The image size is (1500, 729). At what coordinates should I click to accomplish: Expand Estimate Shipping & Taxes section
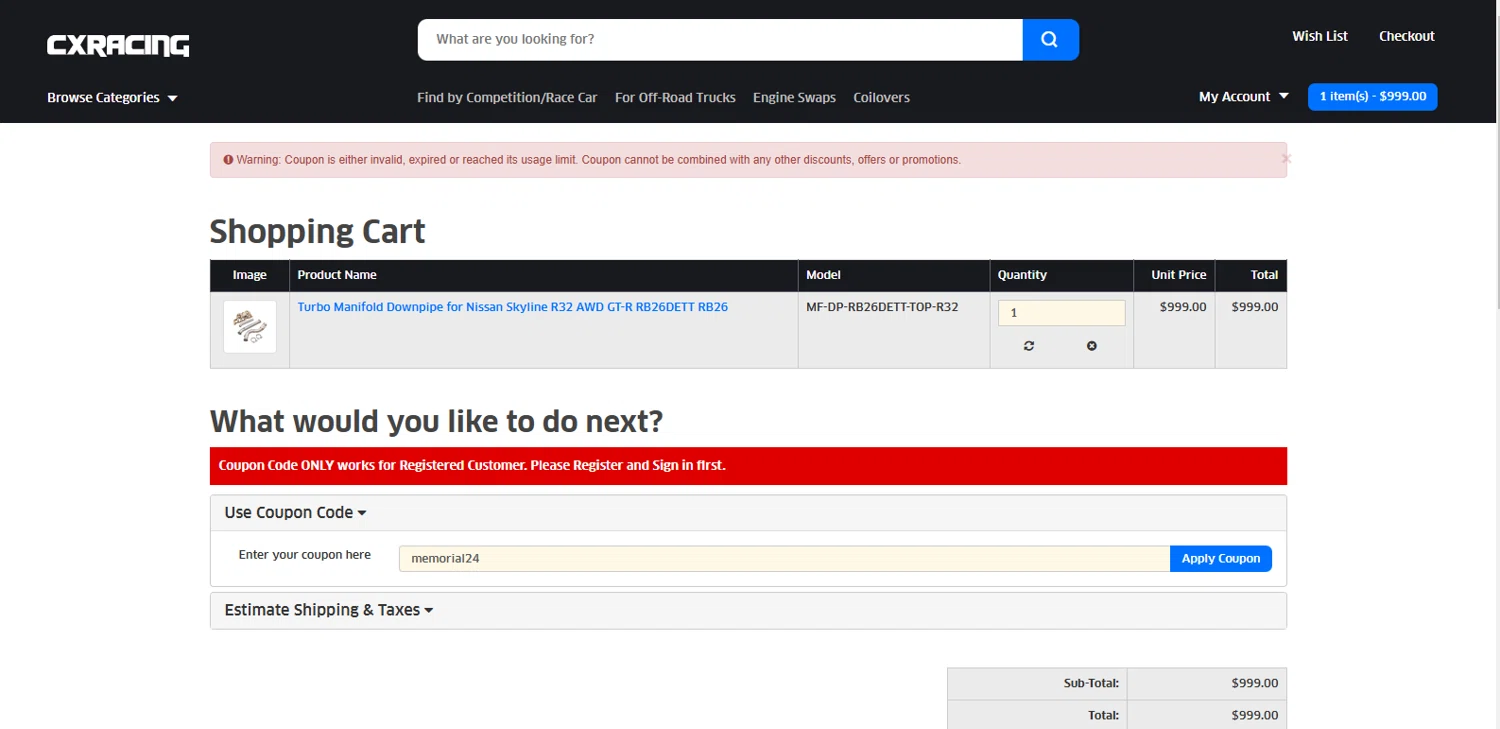pos(329,610)
